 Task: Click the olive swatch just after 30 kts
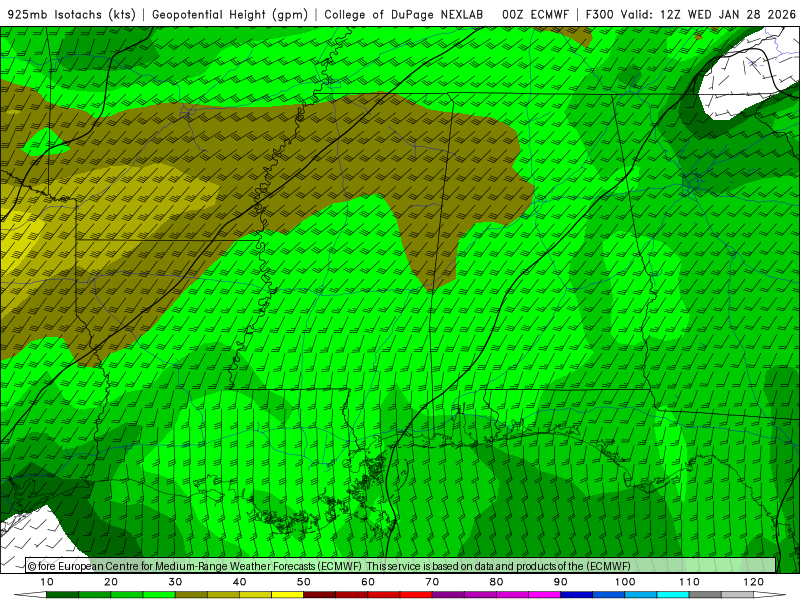191,595
